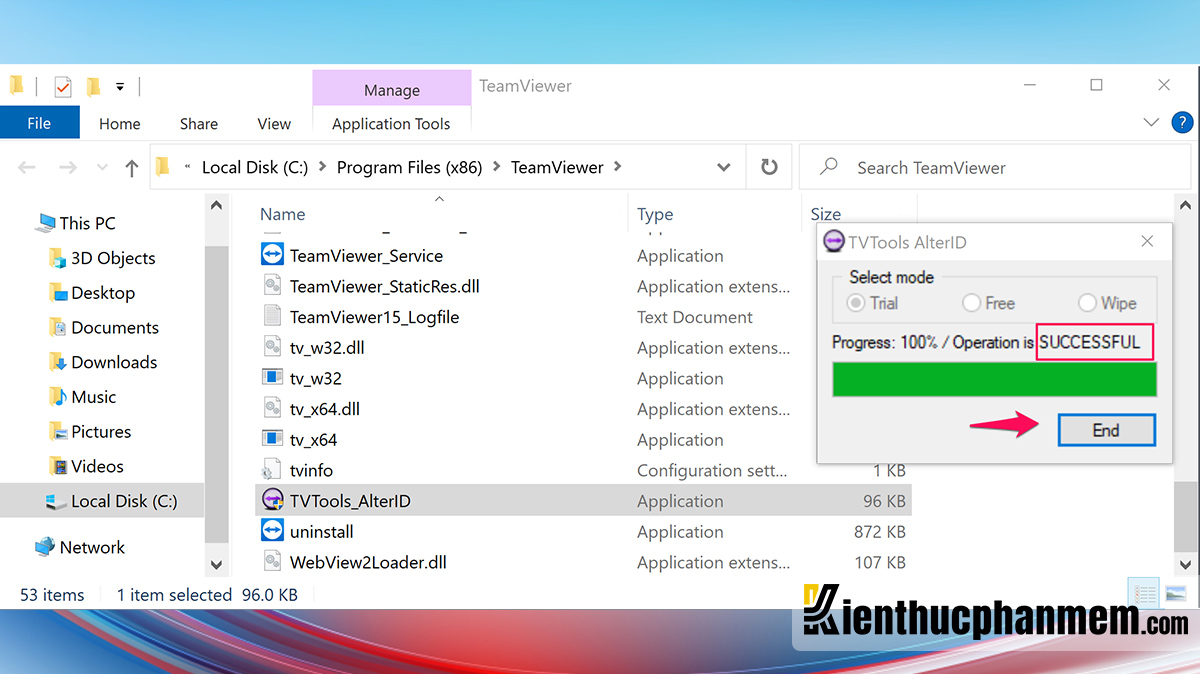
Task: Select the TeamViewer15_Logfile name
Action: [x=374, y=317]
